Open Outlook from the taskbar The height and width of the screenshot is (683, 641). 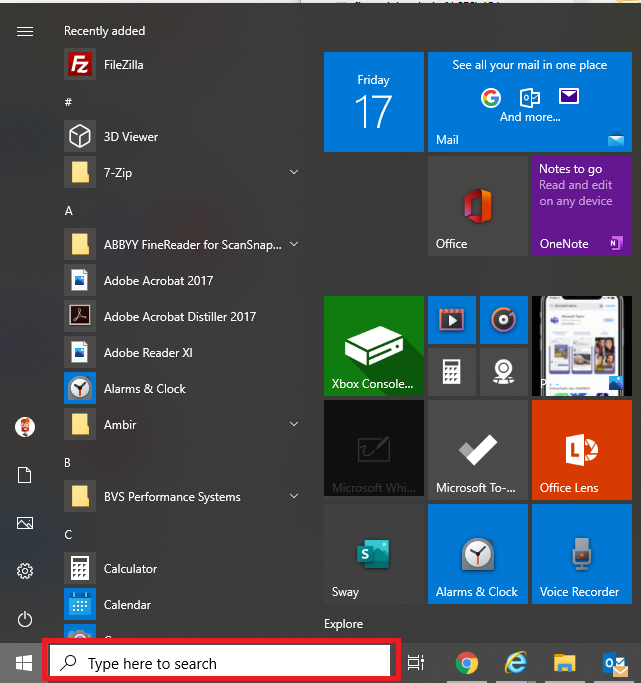(x=616, y=665)
